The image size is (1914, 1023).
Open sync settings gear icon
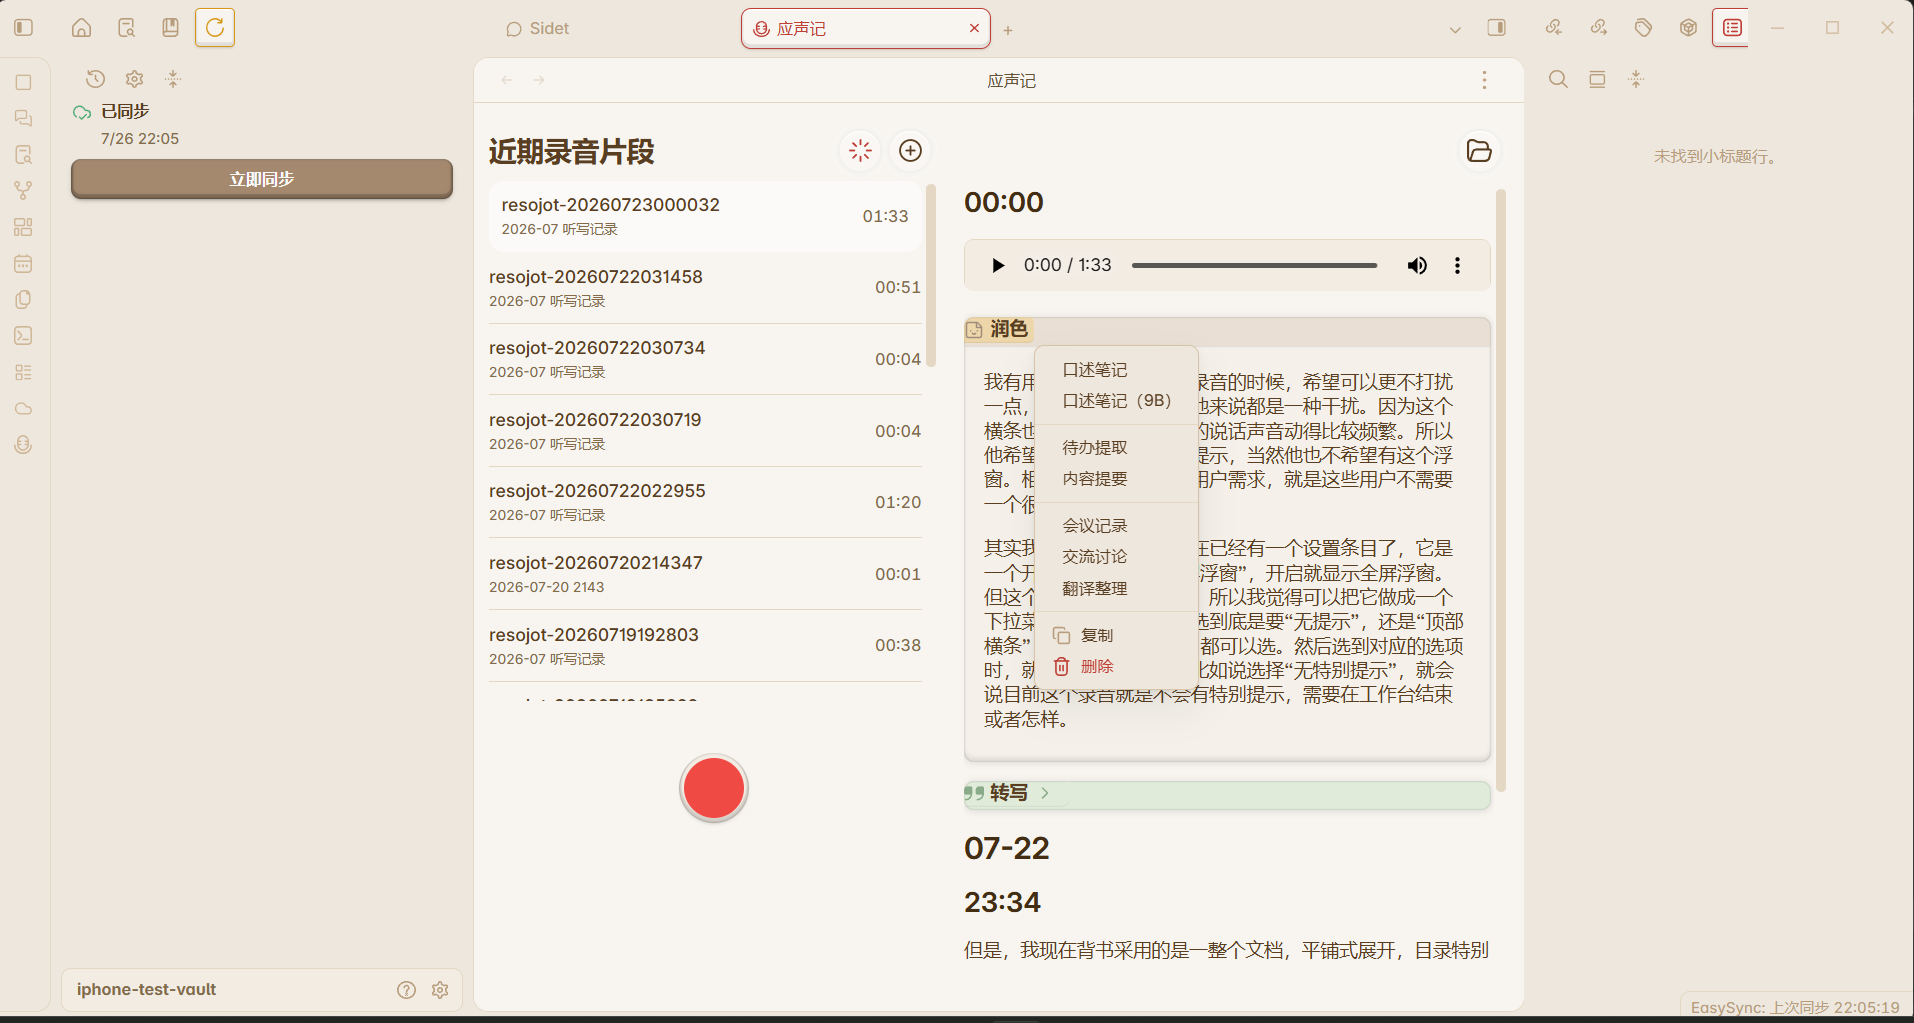[134, 79]
